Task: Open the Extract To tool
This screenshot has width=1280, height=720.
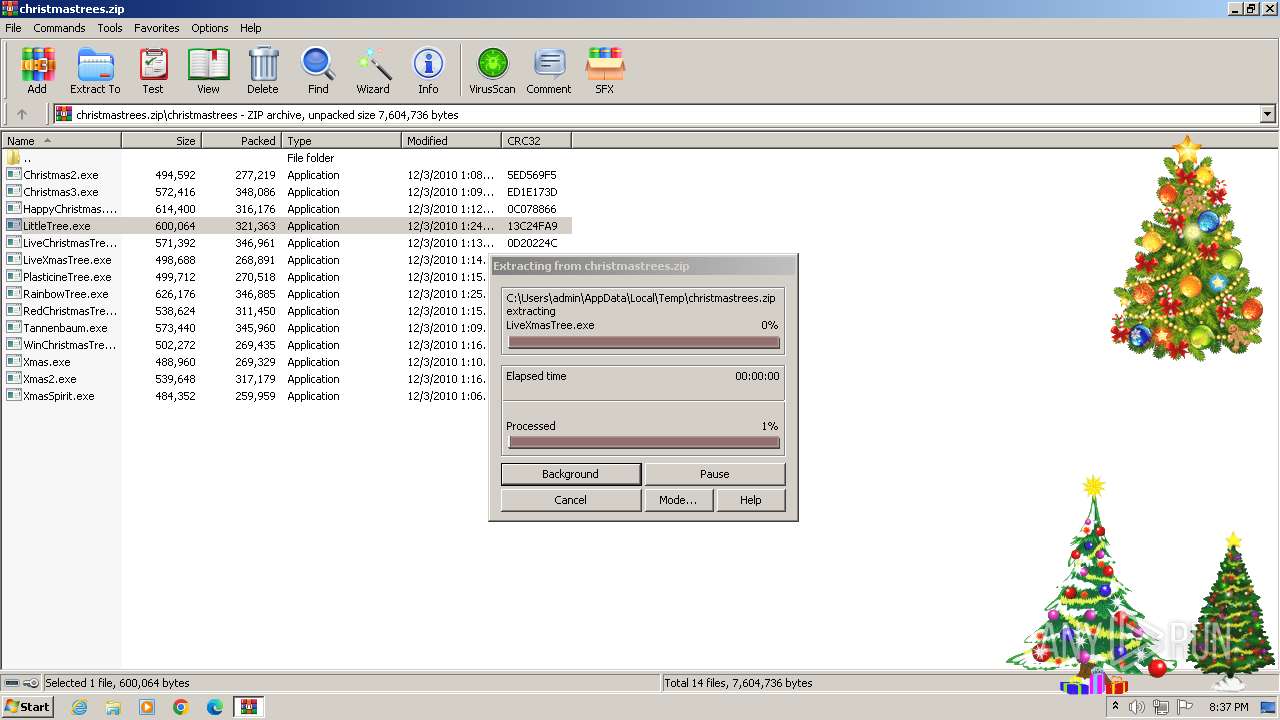Action: pos(95,71)
